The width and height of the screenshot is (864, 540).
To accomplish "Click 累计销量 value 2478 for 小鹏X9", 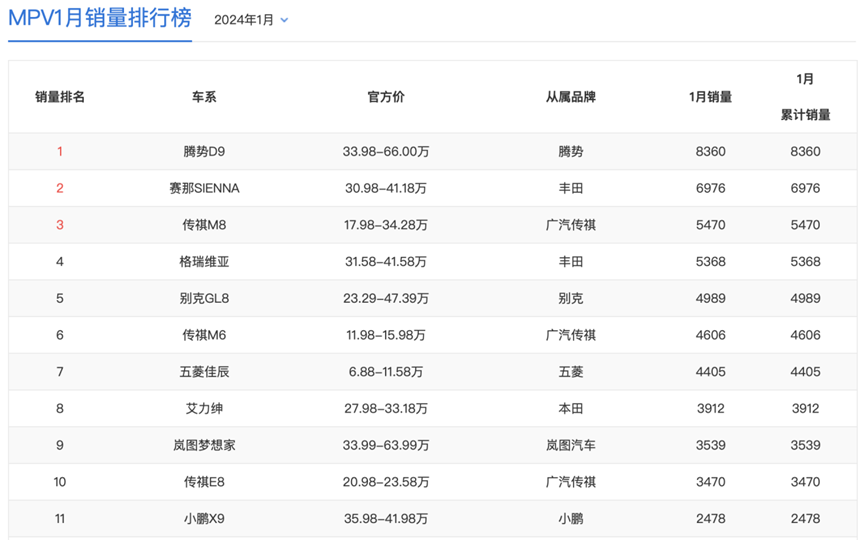I will [805, 519].
